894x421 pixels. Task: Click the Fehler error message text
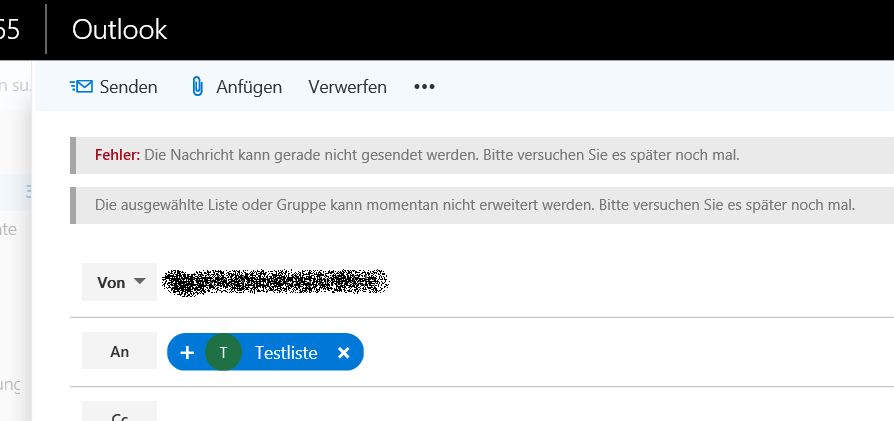point(417,155)
